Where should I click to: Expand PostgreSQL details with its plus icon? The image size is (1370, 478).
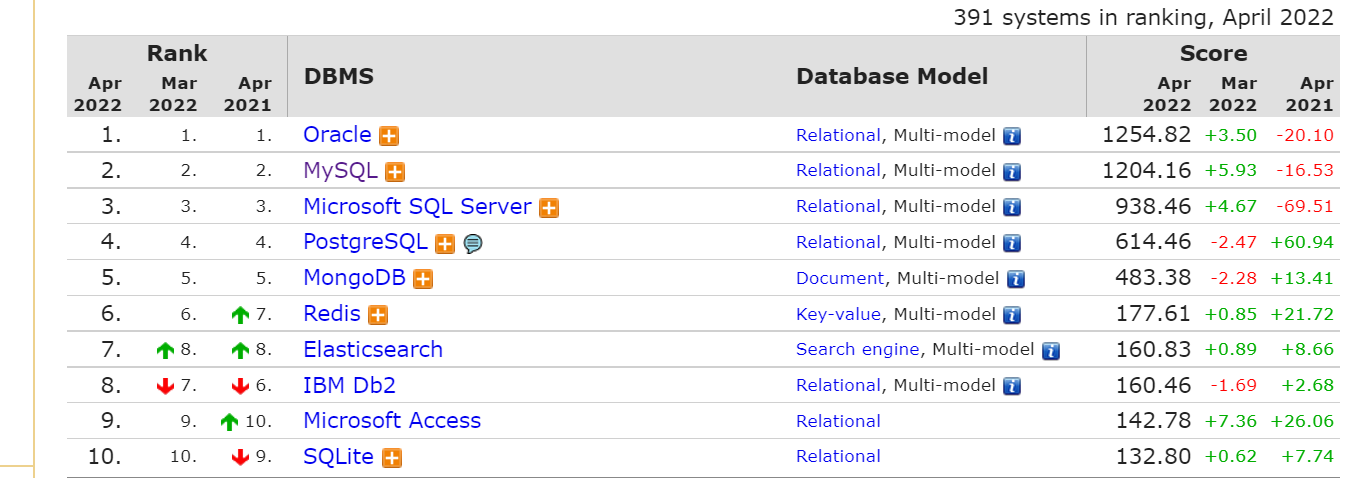(x=445, y=243)
